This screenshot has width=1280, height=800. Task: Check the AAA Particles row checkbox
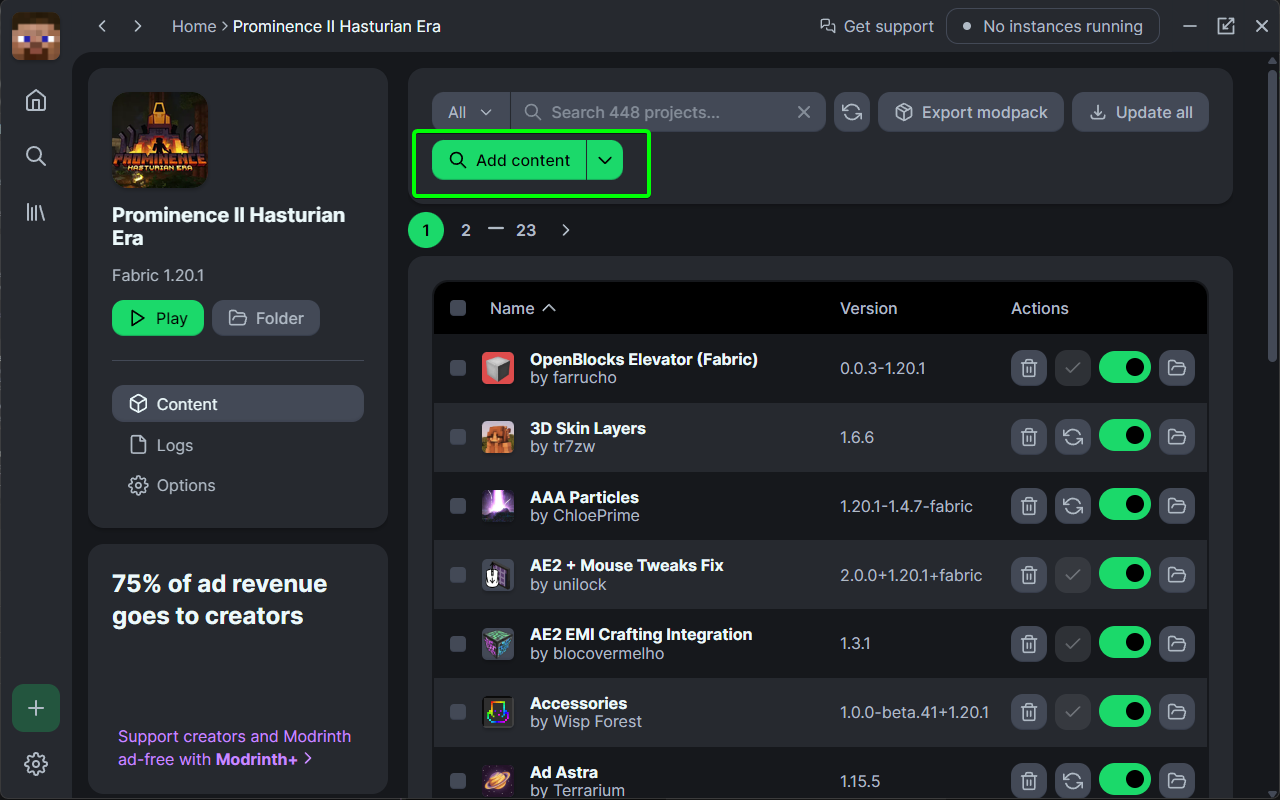[458, 506]
